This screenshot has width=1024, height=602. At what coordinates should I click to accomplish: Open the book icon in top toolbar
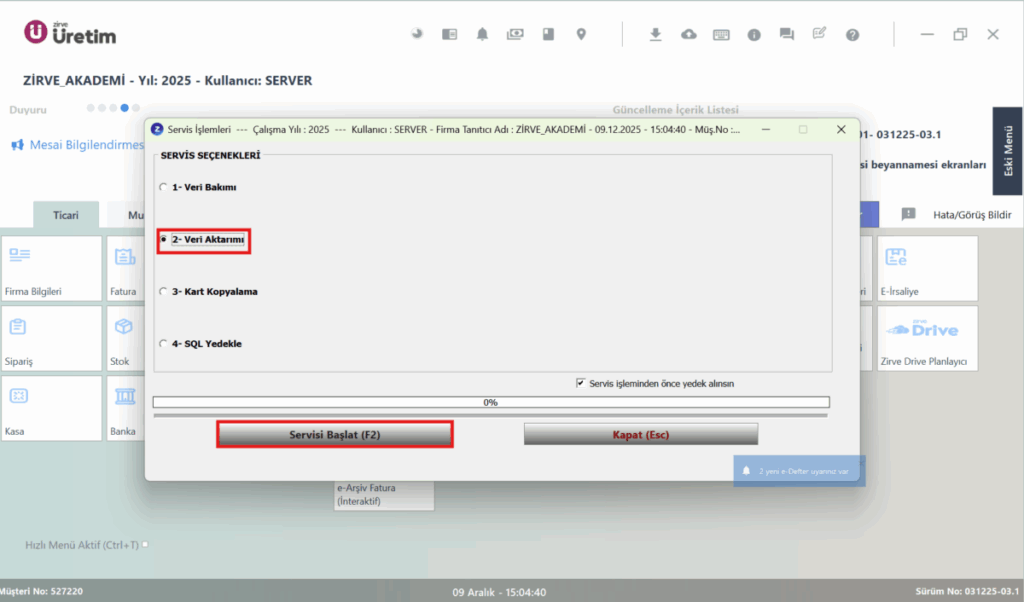coord(548,34)
